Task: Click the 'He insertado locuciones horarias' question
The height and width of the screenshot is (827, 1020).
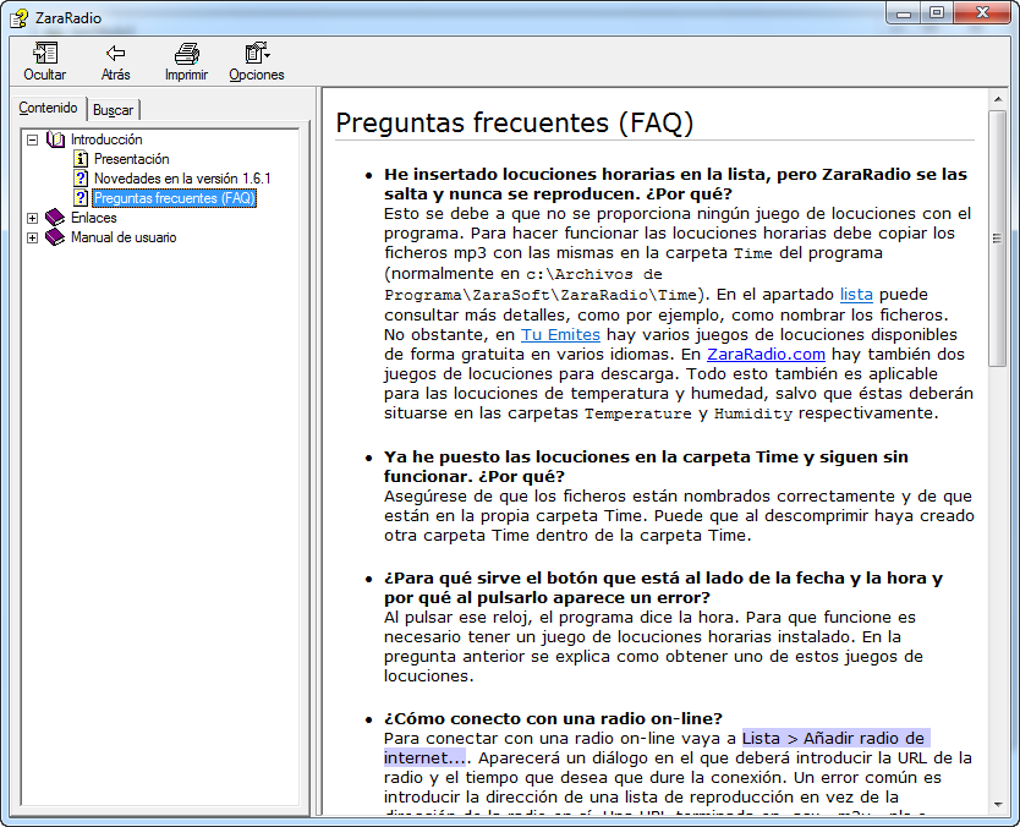Action: tap(675, 183)
